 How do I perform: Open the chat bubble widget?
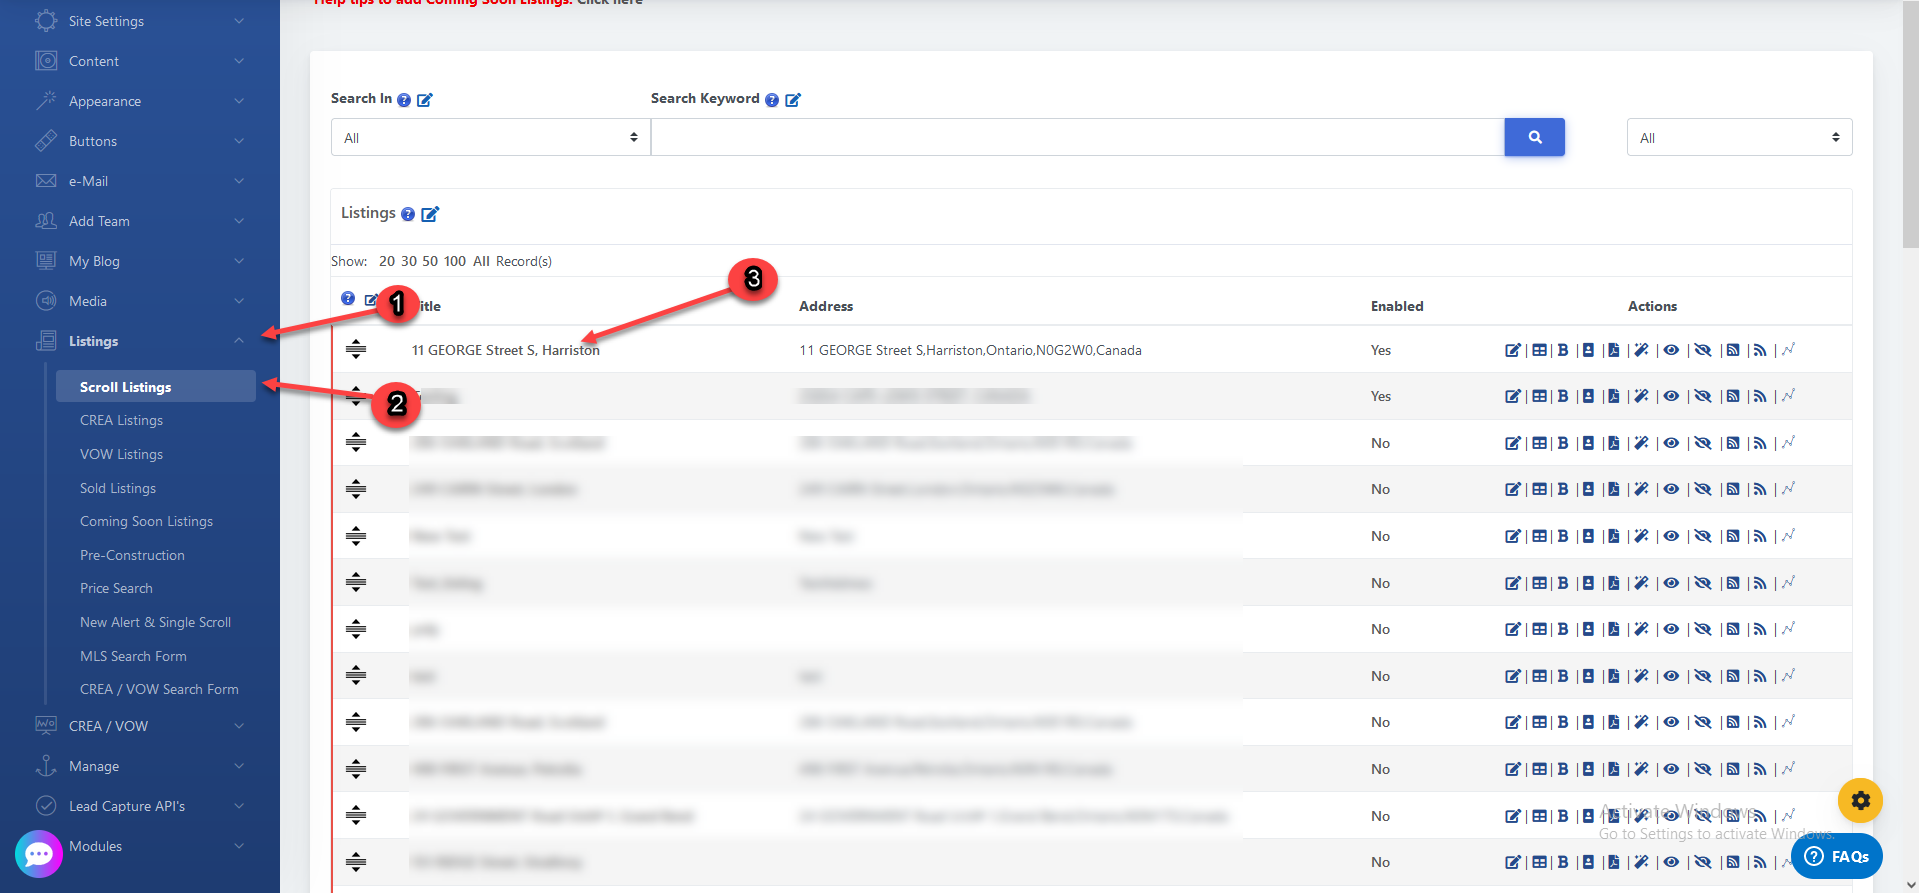(39, 854)
